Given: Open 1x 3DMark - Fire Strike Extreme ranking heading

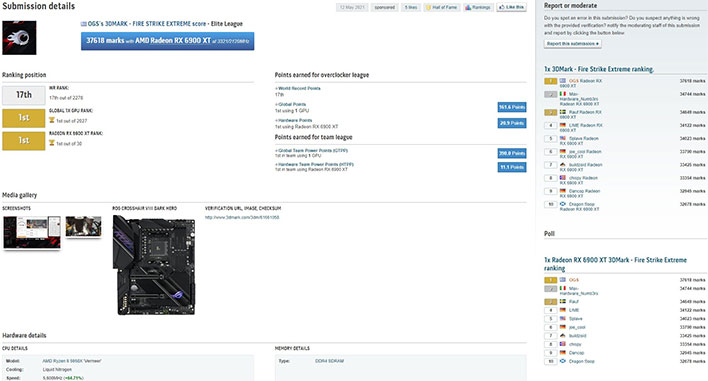Looking at the screenshot, I should 599,69.
